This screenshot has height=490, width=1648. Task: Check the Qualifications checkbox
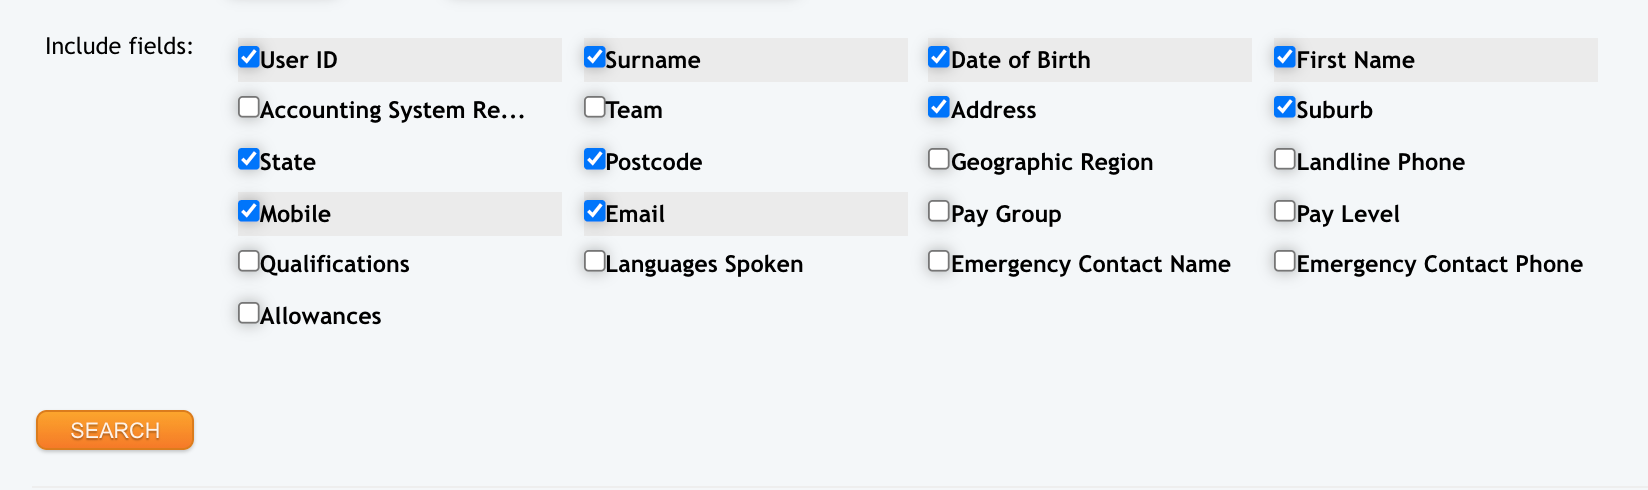[x=249, y=261]
